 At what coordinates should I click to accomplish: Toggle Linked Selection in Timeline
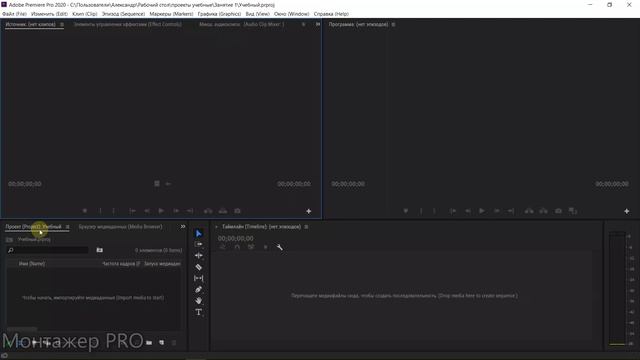coord(251,247)
